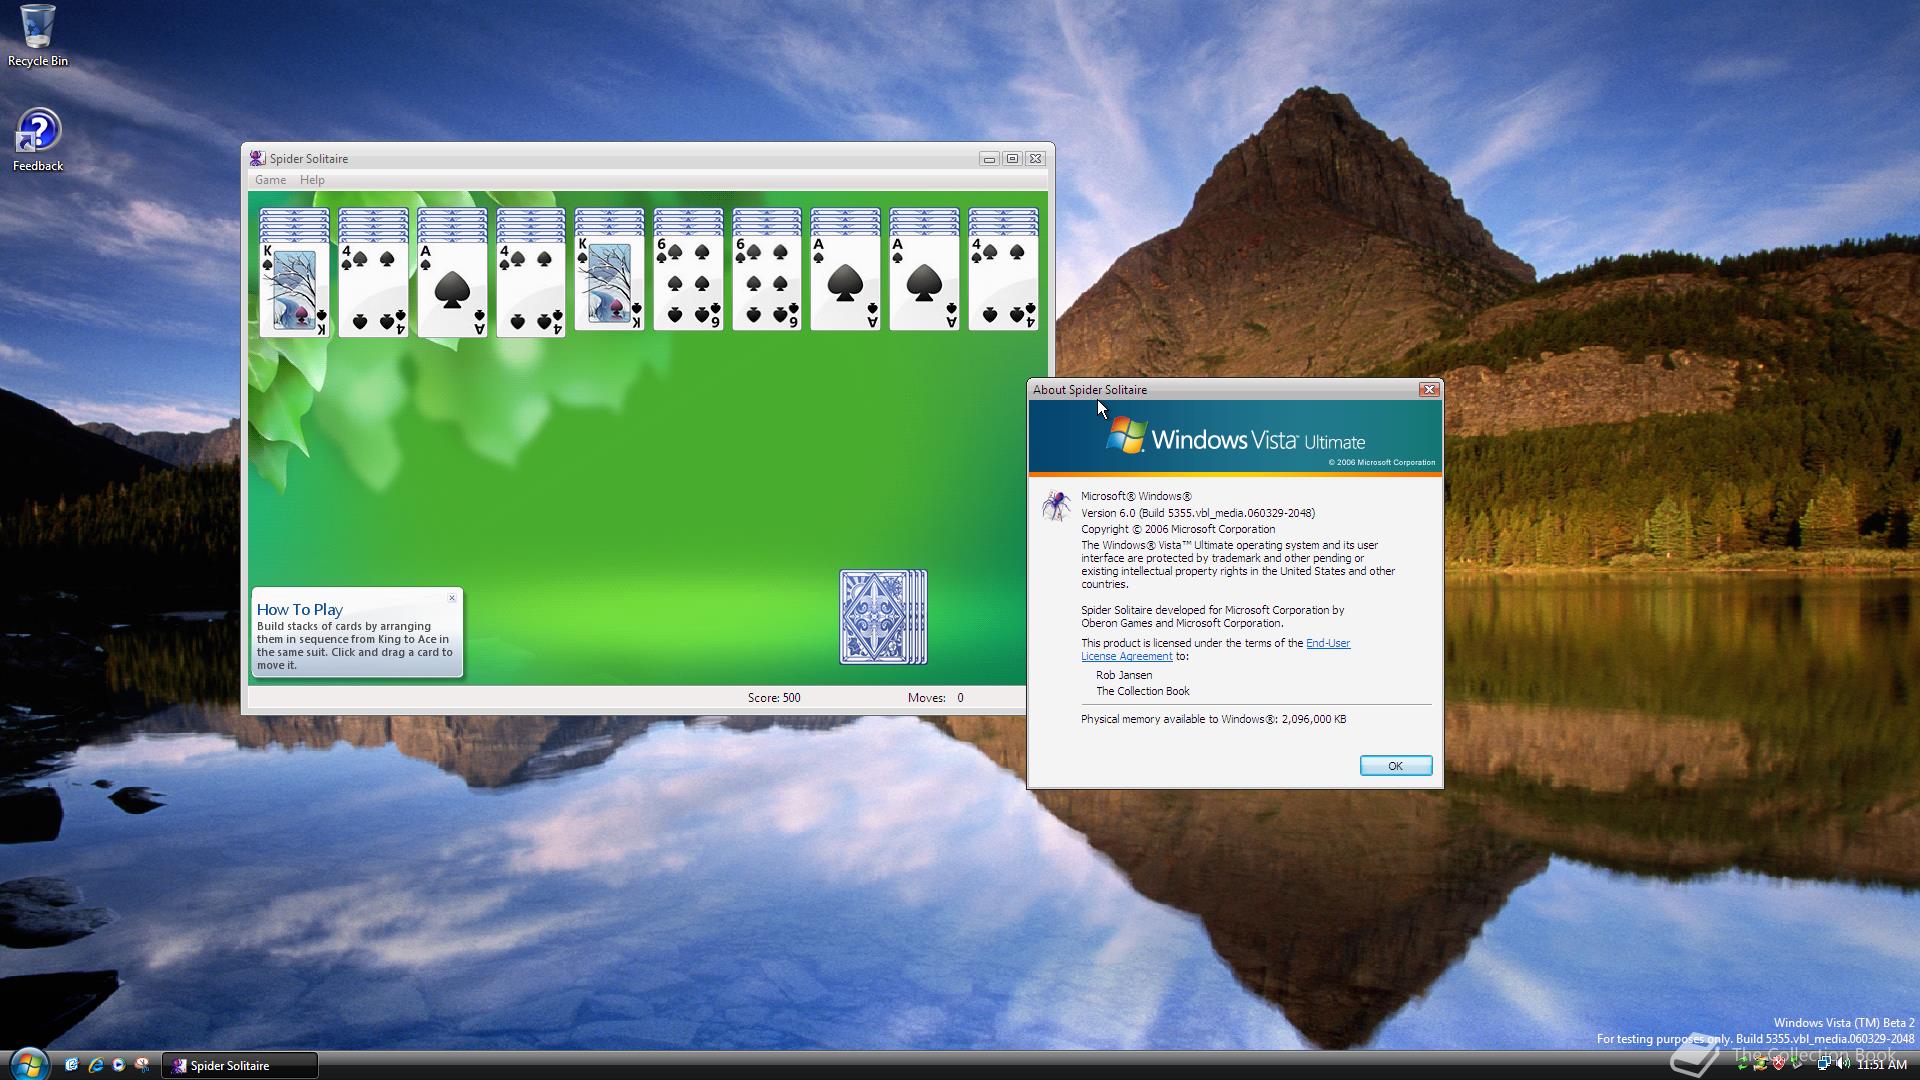The image size is (1920, 1080).
Task: Click OK in About Spider Solitaire dialog
Action: [x=1395, y=766]
